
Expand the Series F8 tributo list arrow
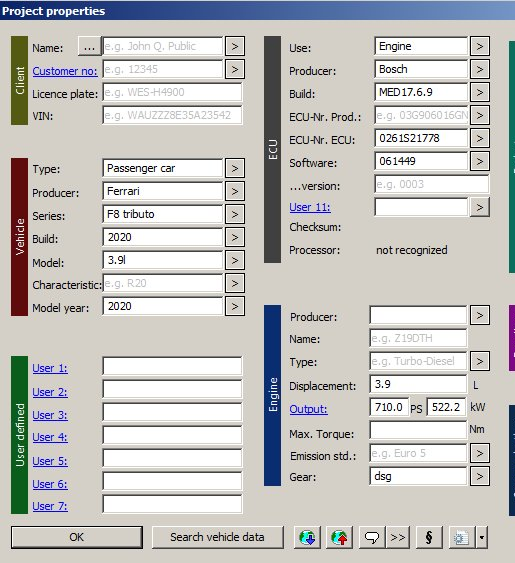(x=235, y=214)
